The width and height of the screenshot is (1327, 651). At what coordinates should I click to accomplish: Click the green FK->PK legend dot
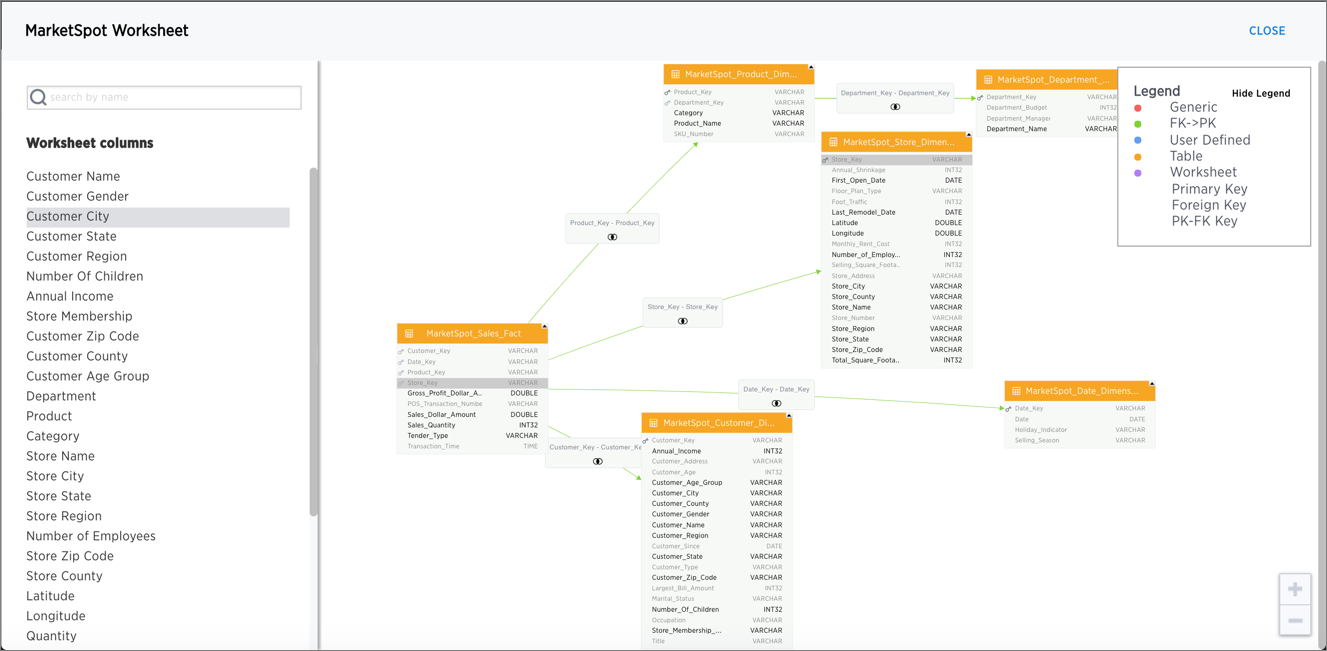point(1138,124)
